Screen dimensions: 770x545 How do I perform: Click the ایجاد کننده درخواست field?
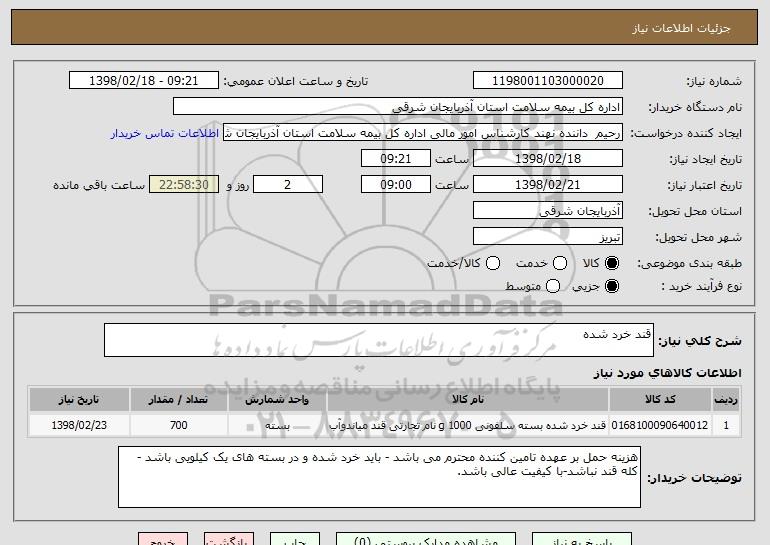coord(423,133)
